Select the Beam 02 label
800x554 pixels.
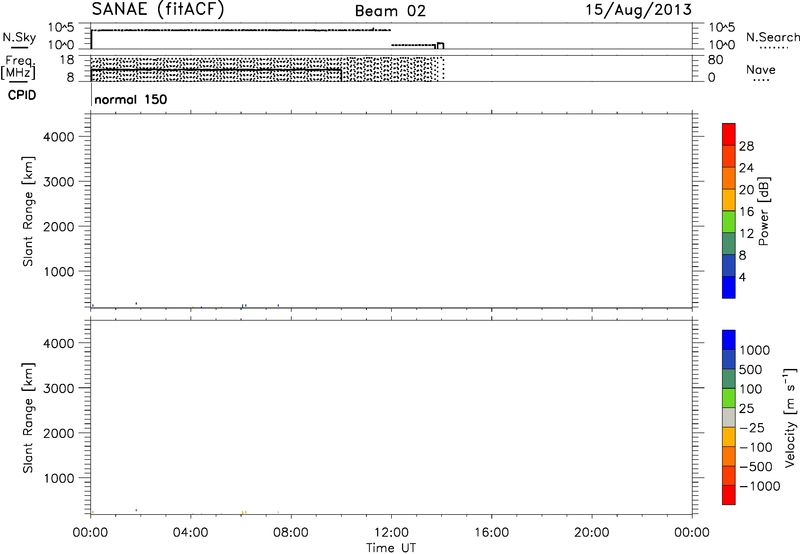[390, 11]
